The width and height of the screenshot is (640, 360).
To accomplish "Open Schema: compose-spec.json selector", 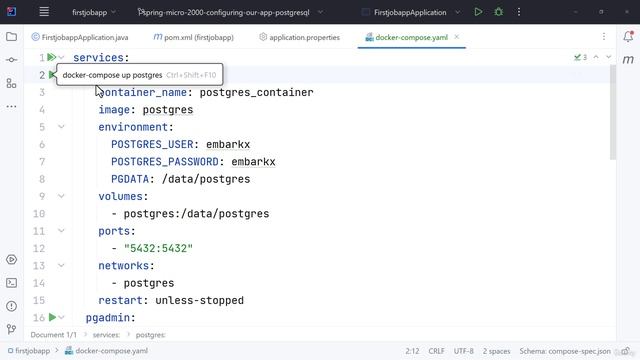I will pyautogui.click(x=565, y=351).
